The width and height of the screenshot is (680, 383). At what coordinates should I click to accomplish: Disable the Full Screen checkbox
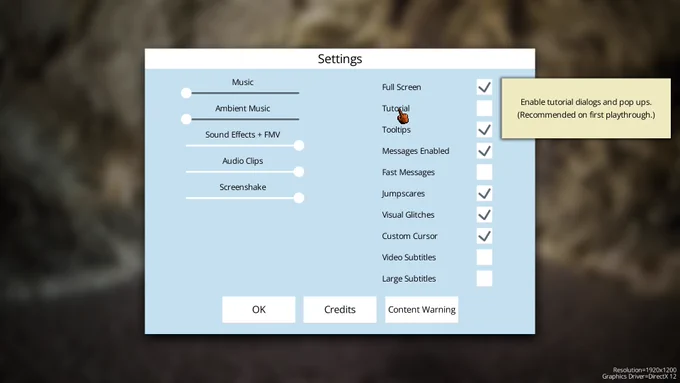point(484,87)
